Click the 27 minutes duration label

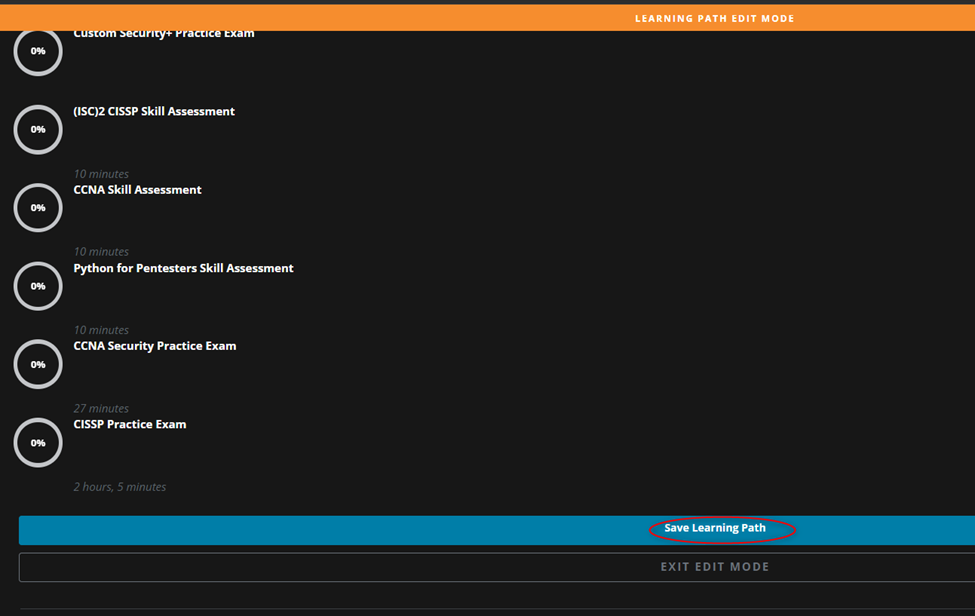[x=101, y=408]
